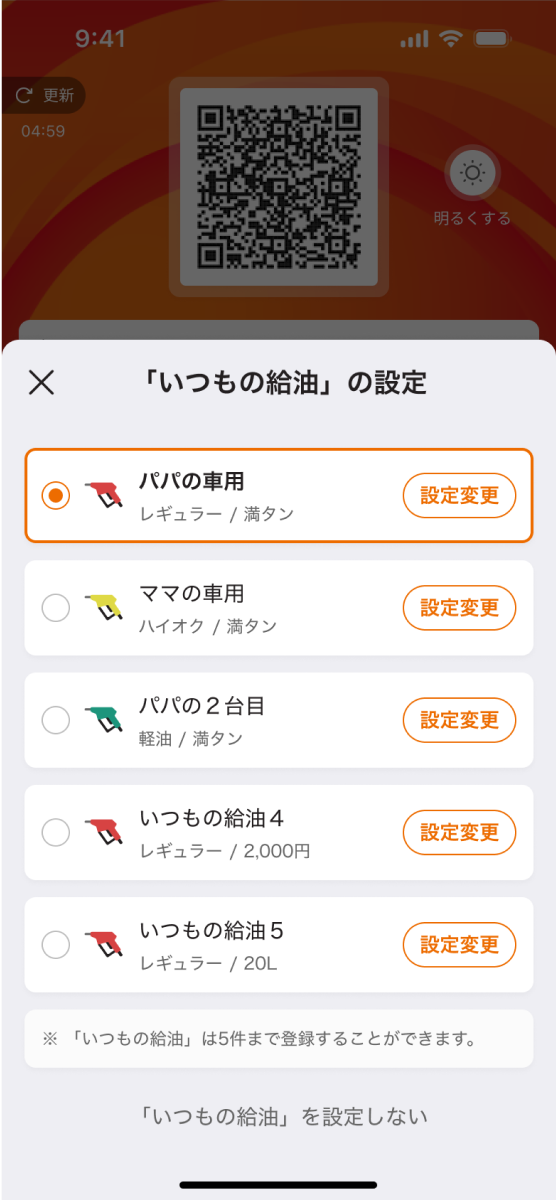Select the ママの車用 radio button
Viewport: 556px width, 1200px height.
click(56, 607)
